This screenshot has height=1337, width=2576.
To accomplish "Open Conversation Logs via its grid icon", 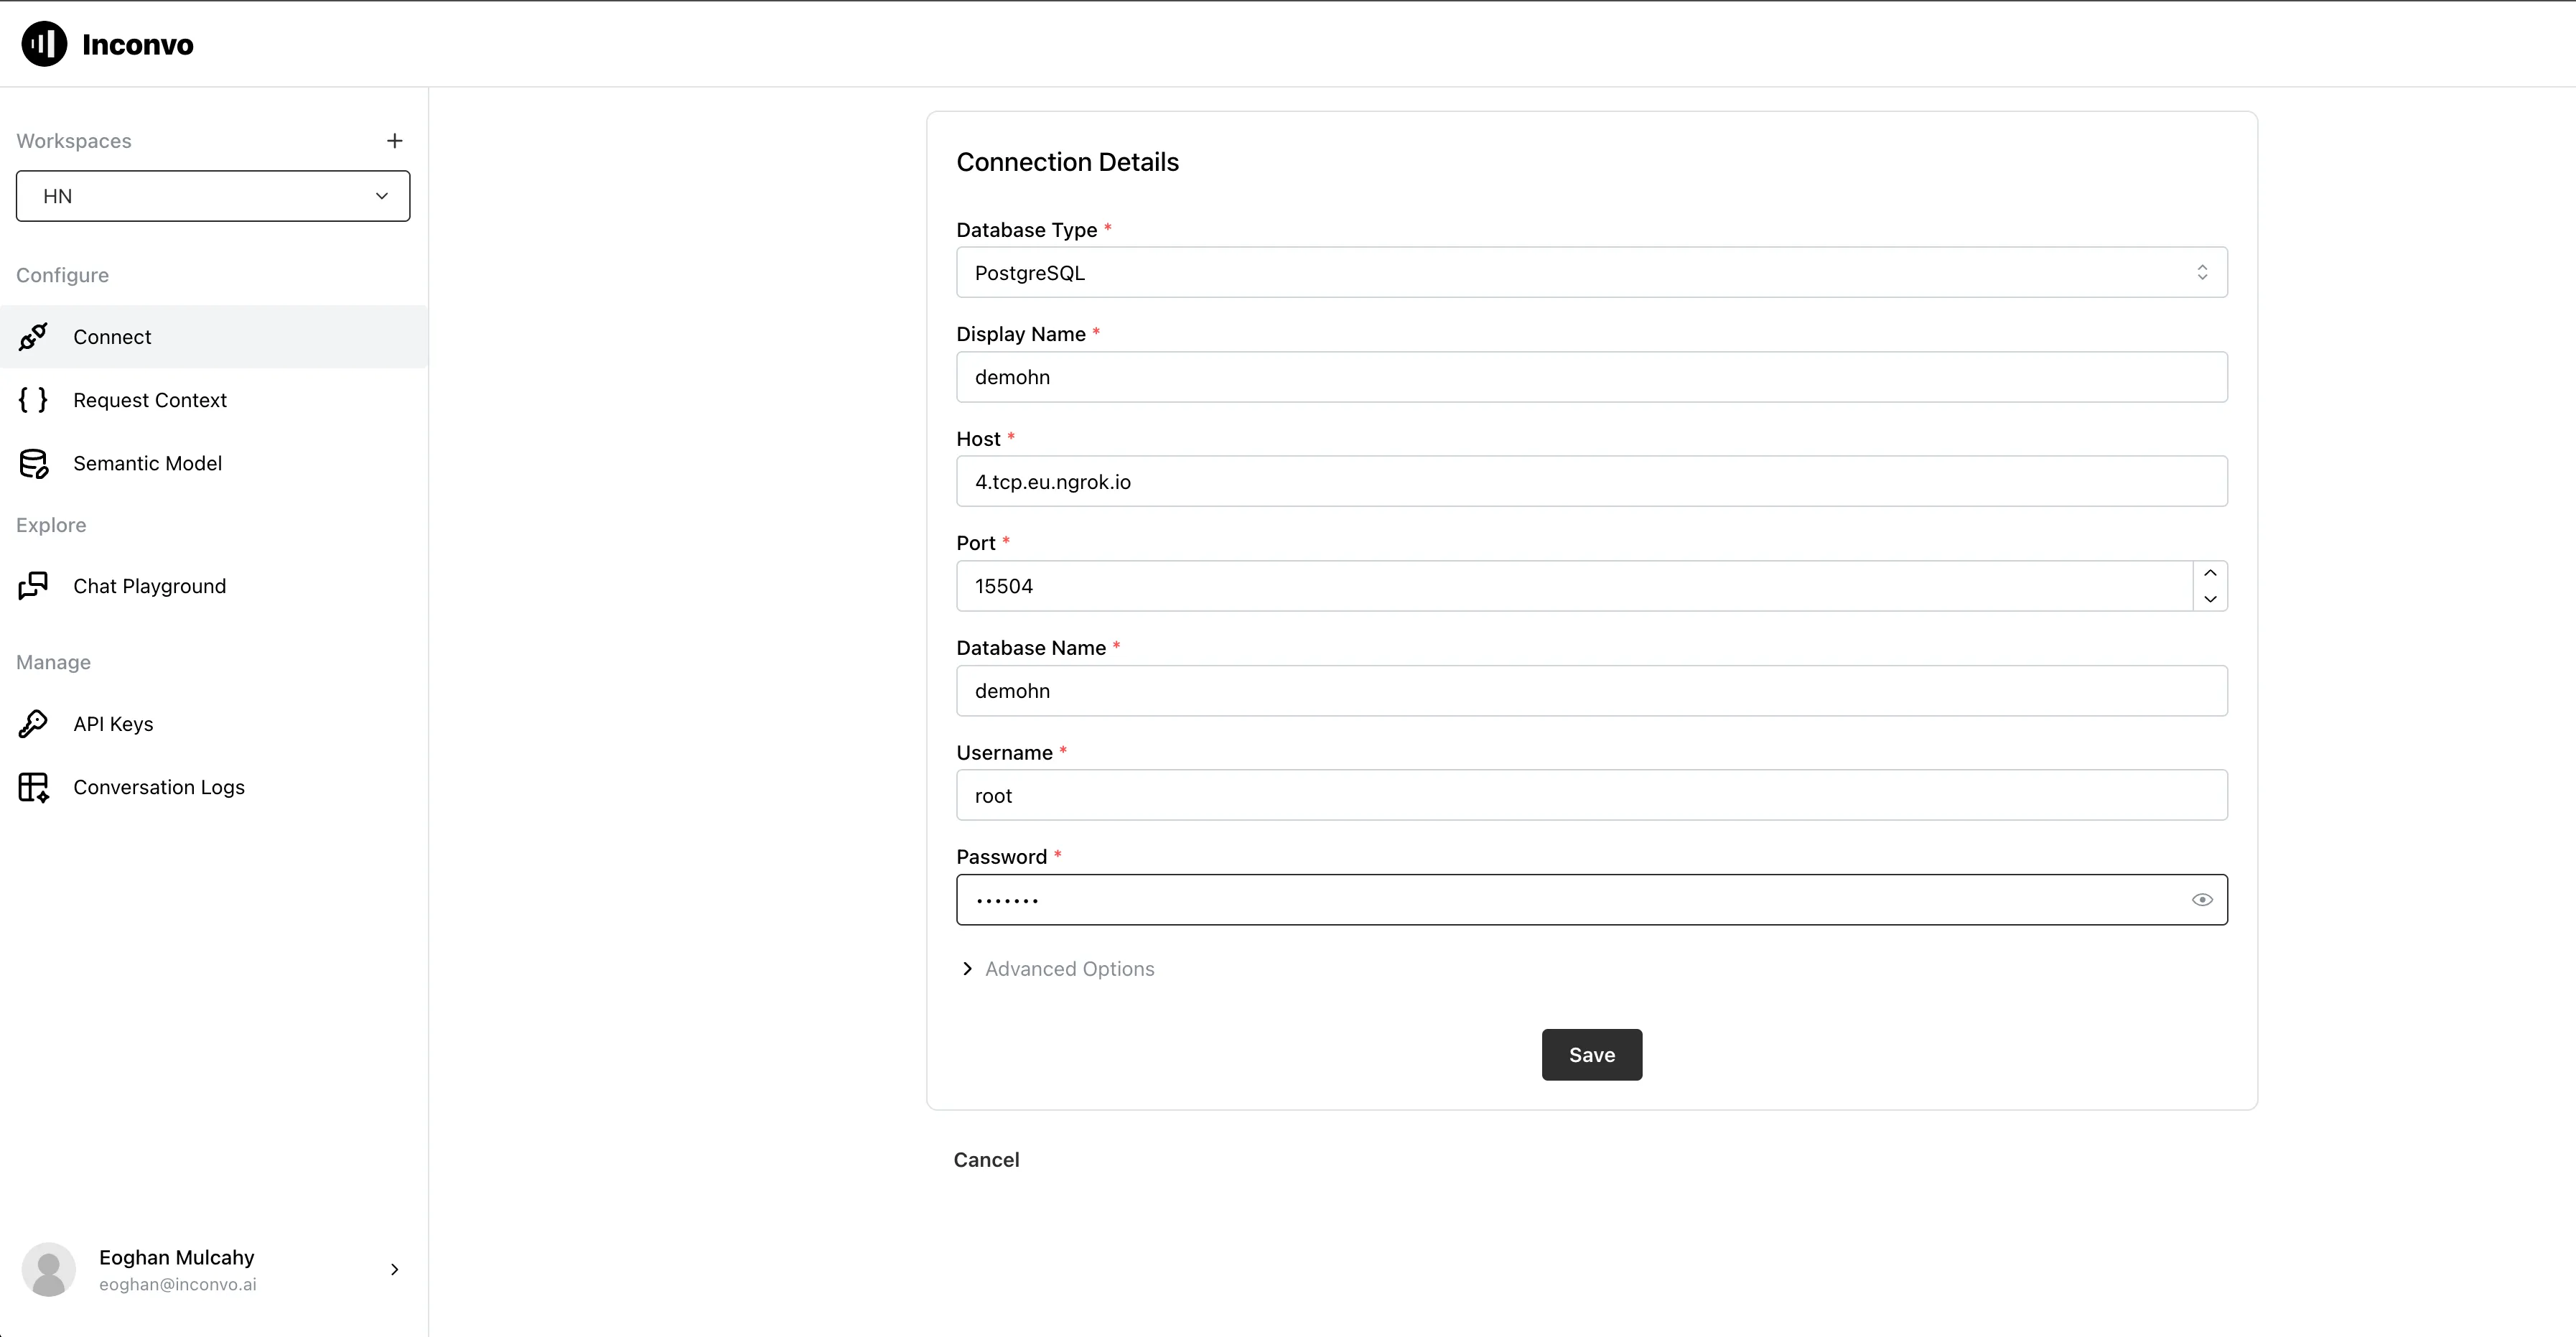I will (x=33, y=787).
